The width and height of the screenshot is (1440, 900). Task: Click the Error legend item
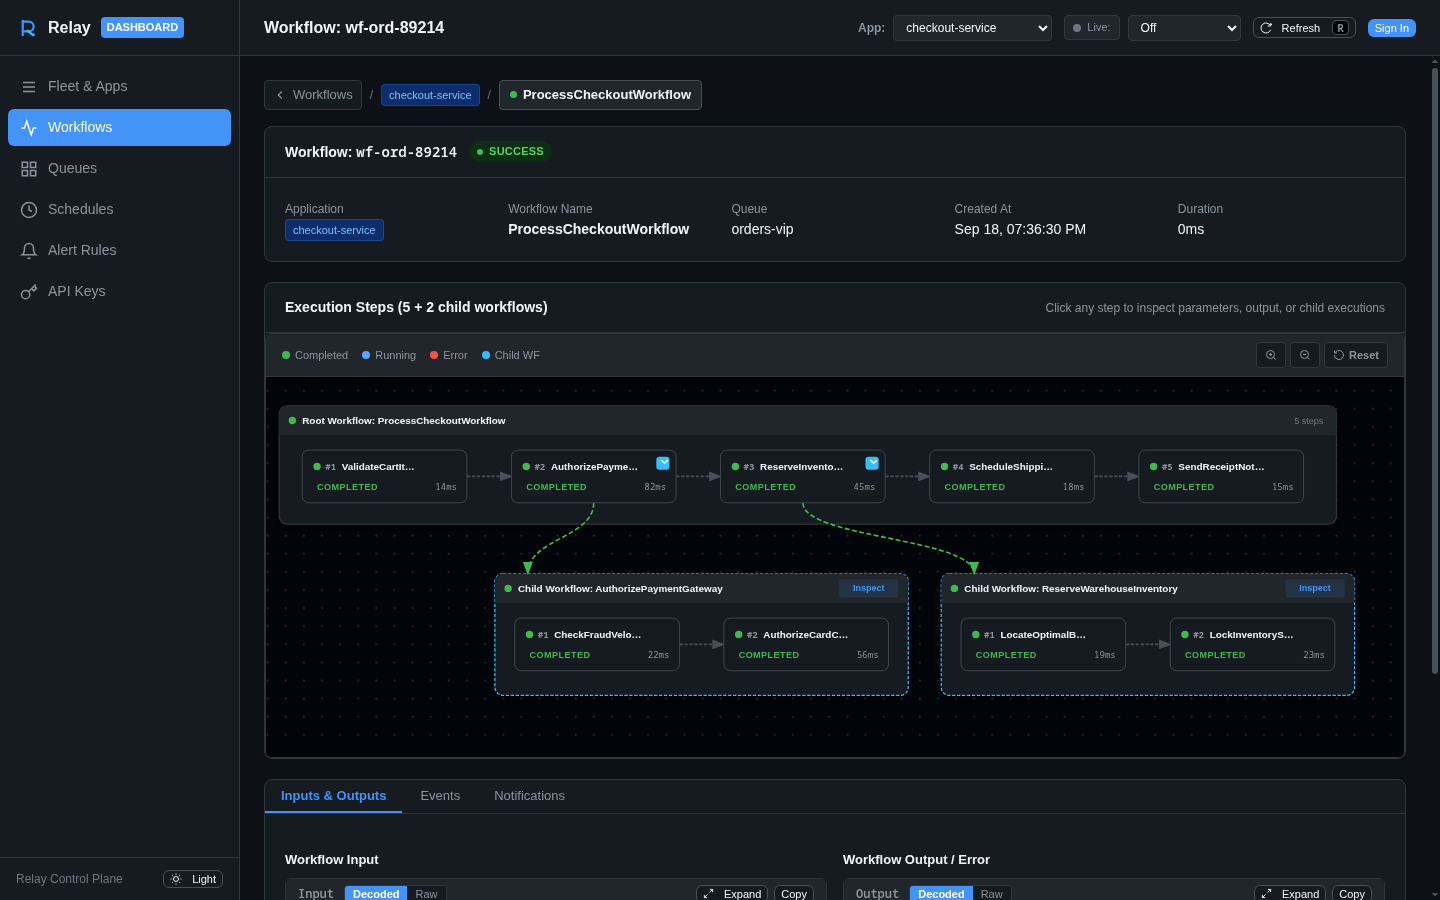(449, 355)
